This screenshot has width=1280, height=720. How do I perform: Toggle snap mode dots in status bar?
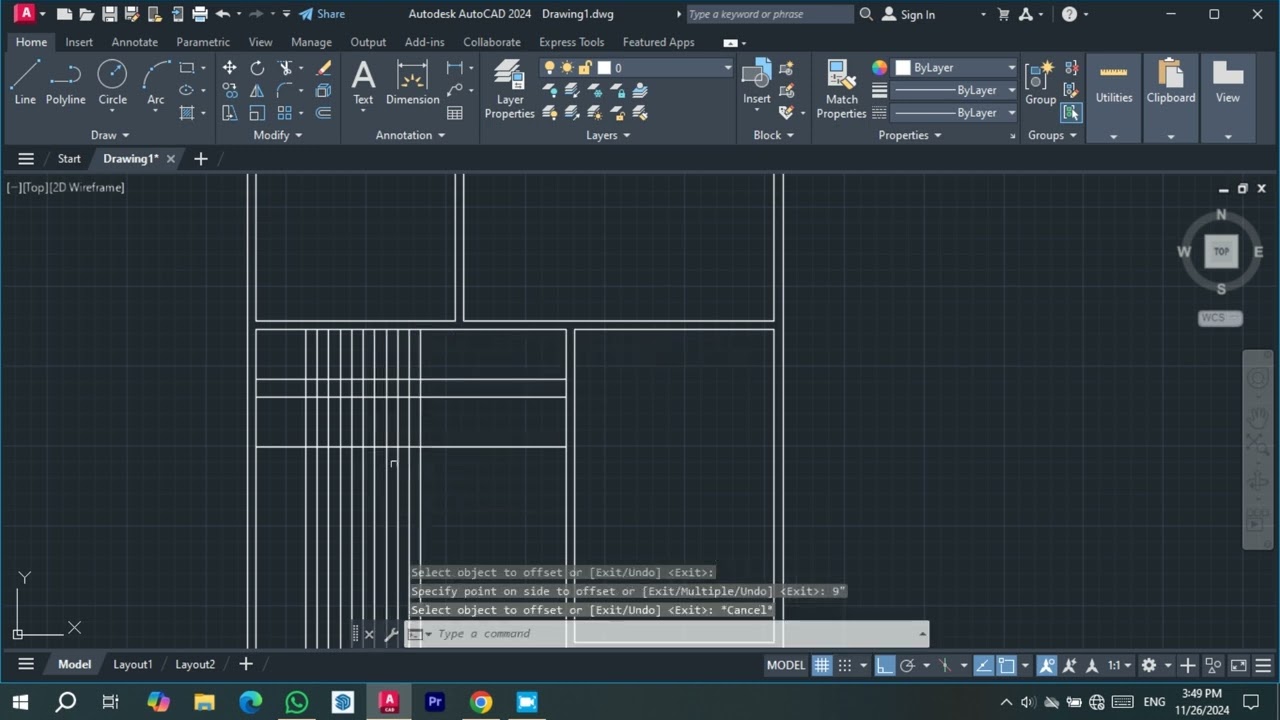(845, 665)
